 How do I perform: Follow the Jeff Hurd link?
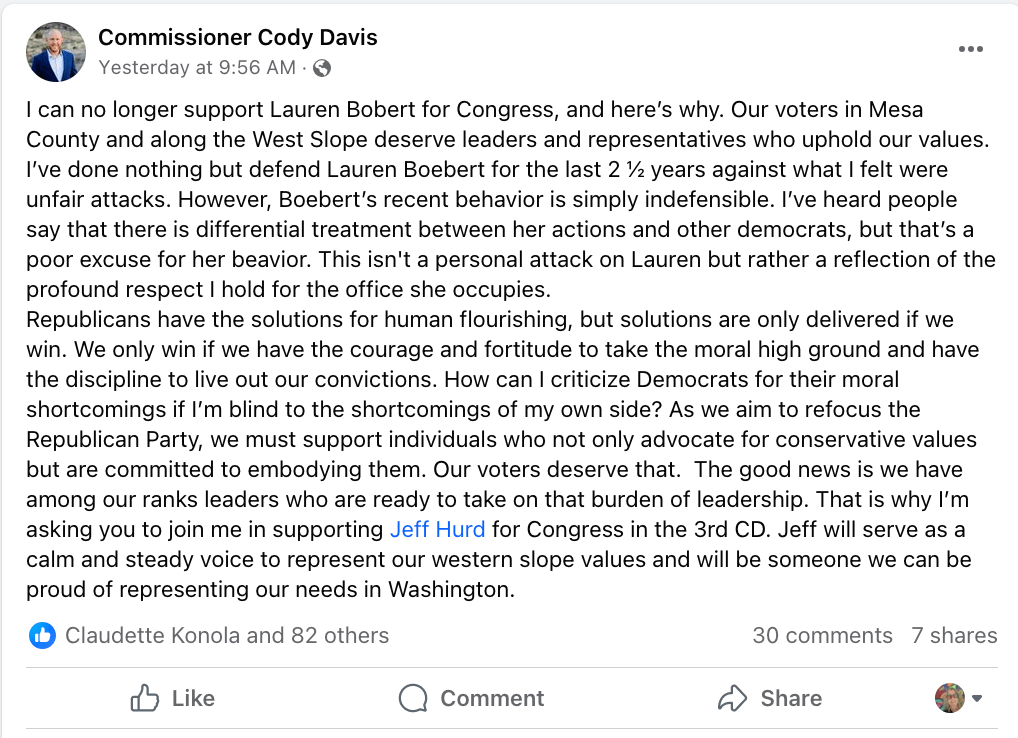tap(437, 529)
